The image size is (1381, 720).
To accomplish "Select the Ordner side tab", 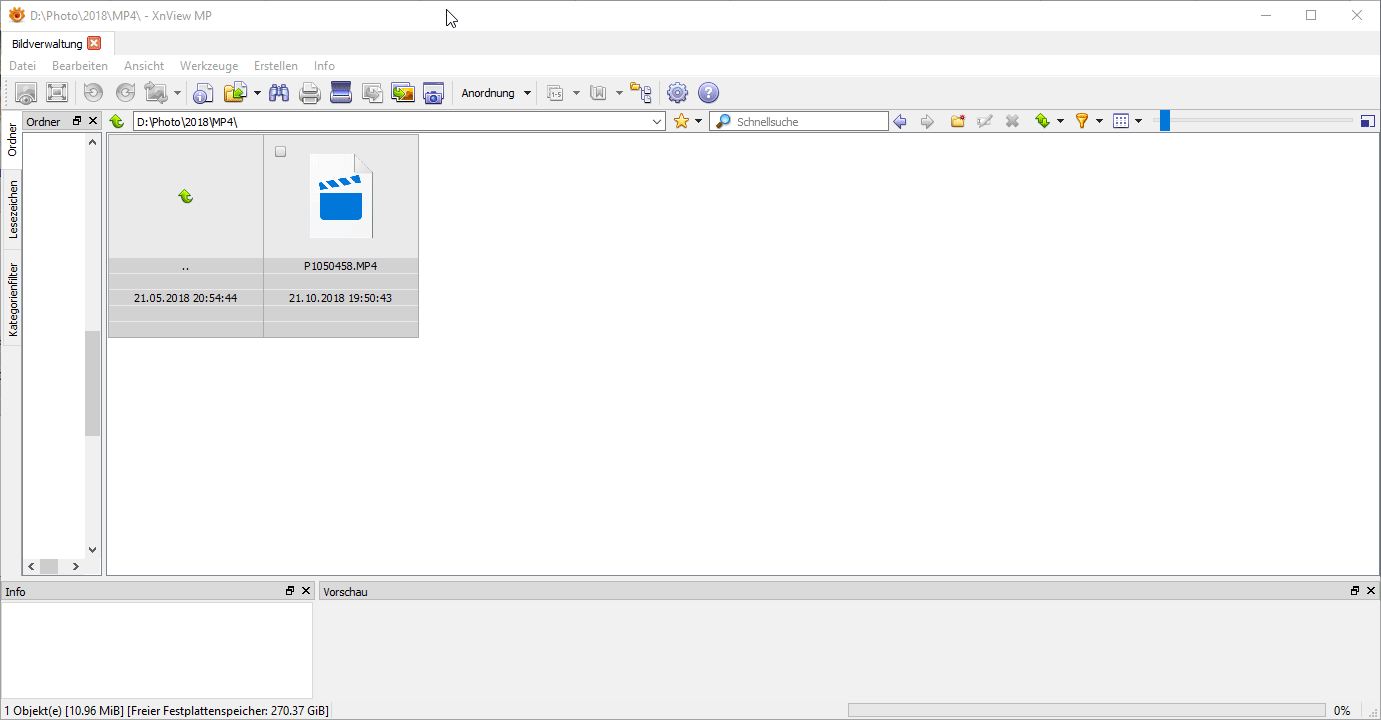I will (x=11, y=140).
